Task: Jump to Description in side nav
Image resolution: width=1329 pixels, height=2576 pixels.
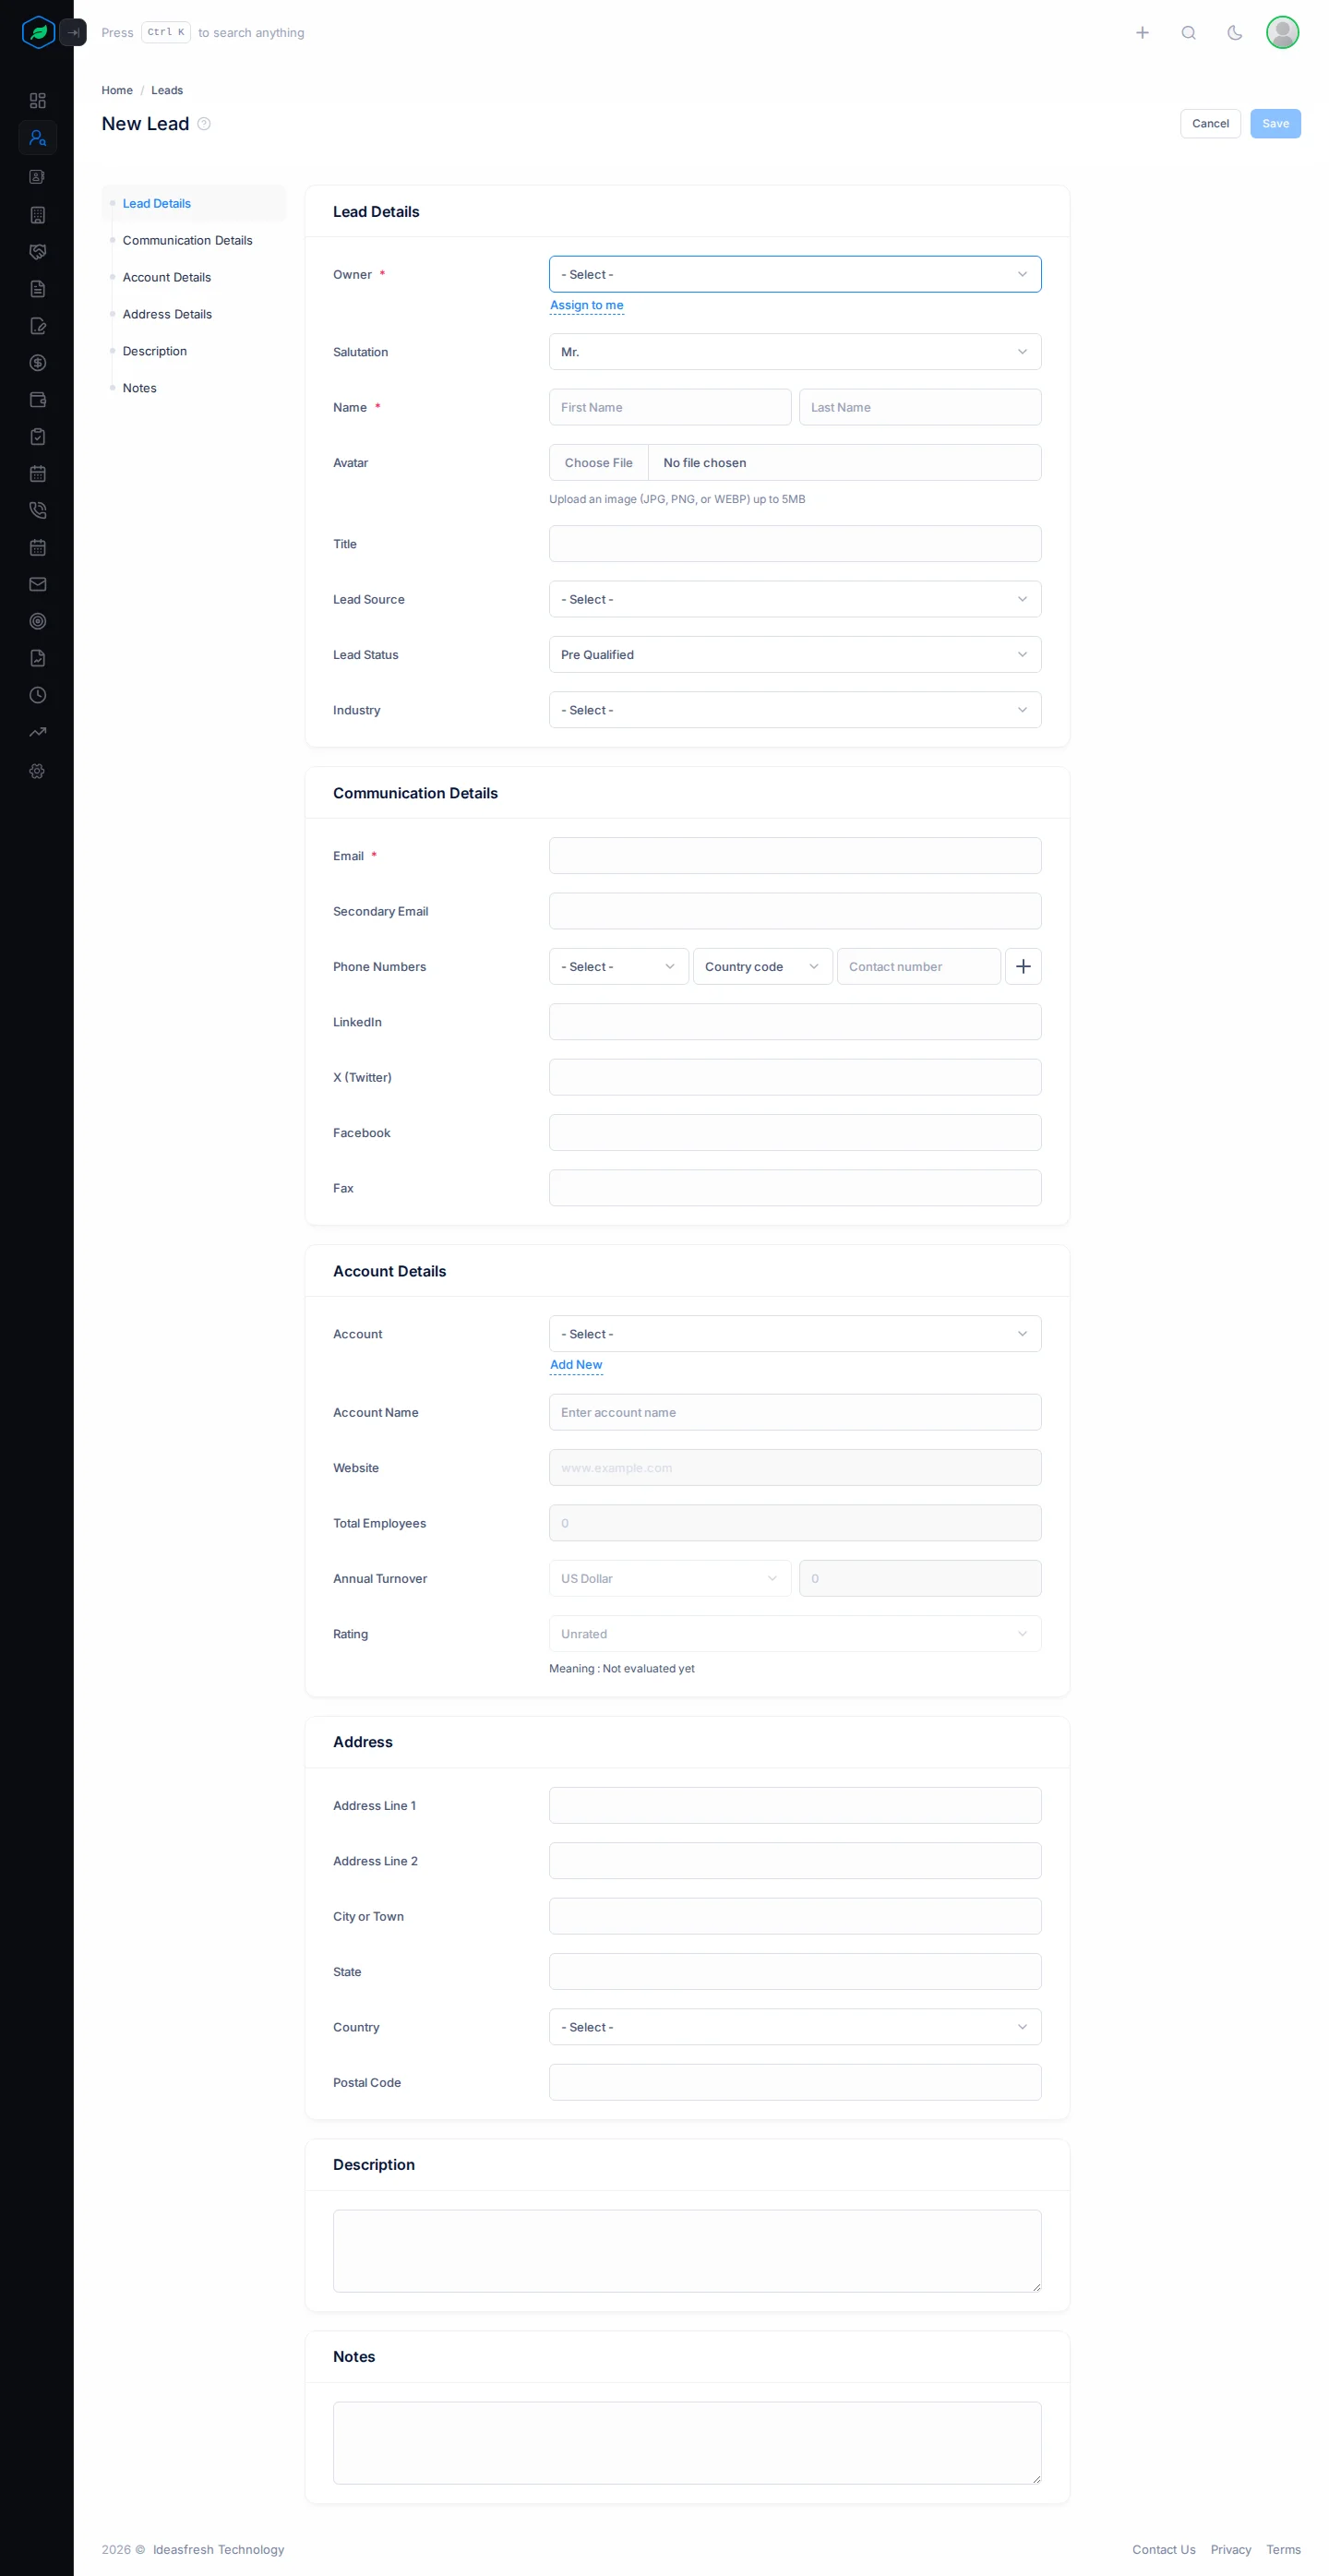Action: [x=154, y=352]
